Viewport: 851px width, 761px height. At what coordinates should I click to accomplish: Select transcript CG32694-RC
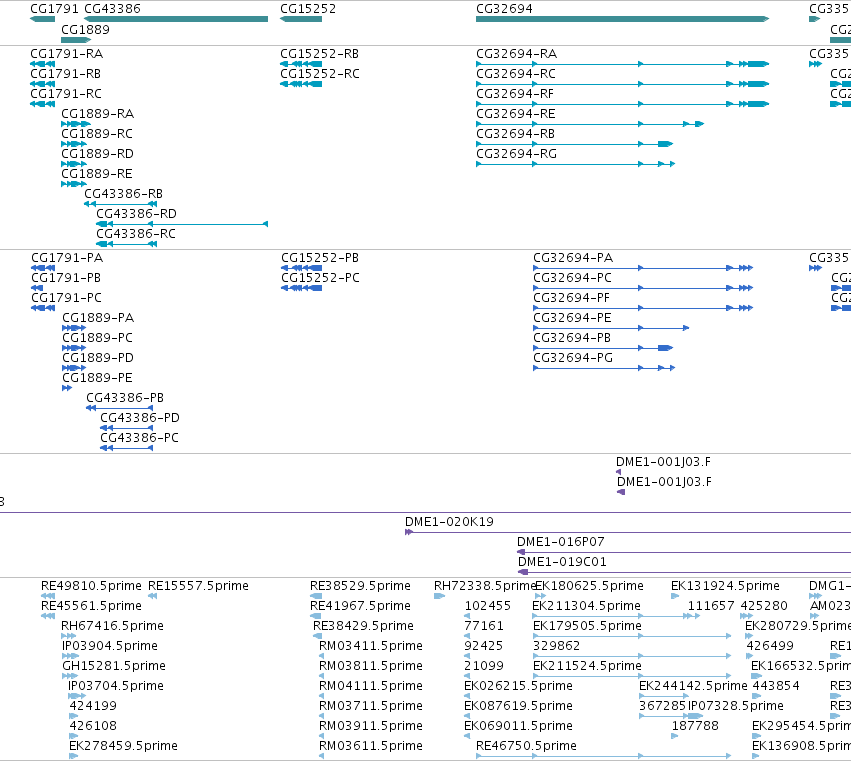click(x=516, y=74)
